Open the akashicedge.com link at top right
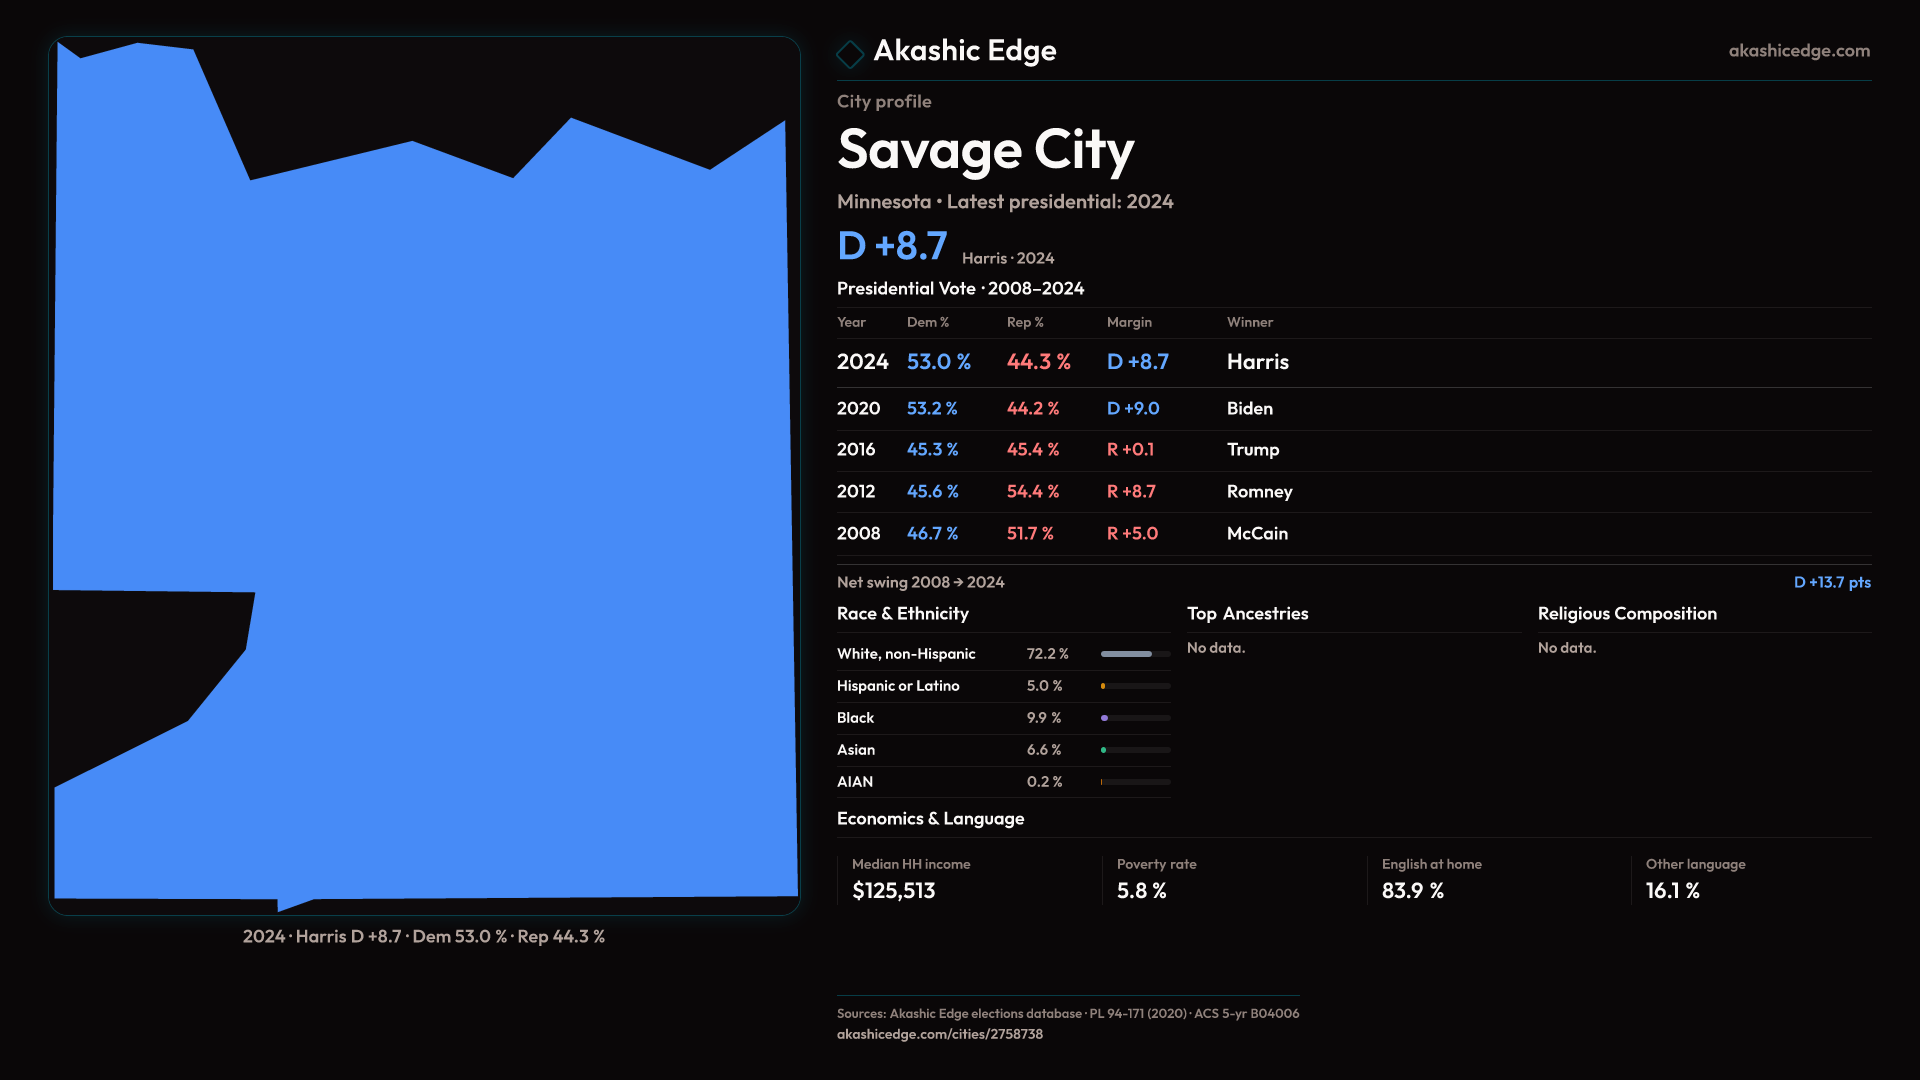The image size is (1920, 1080). 1798,51
